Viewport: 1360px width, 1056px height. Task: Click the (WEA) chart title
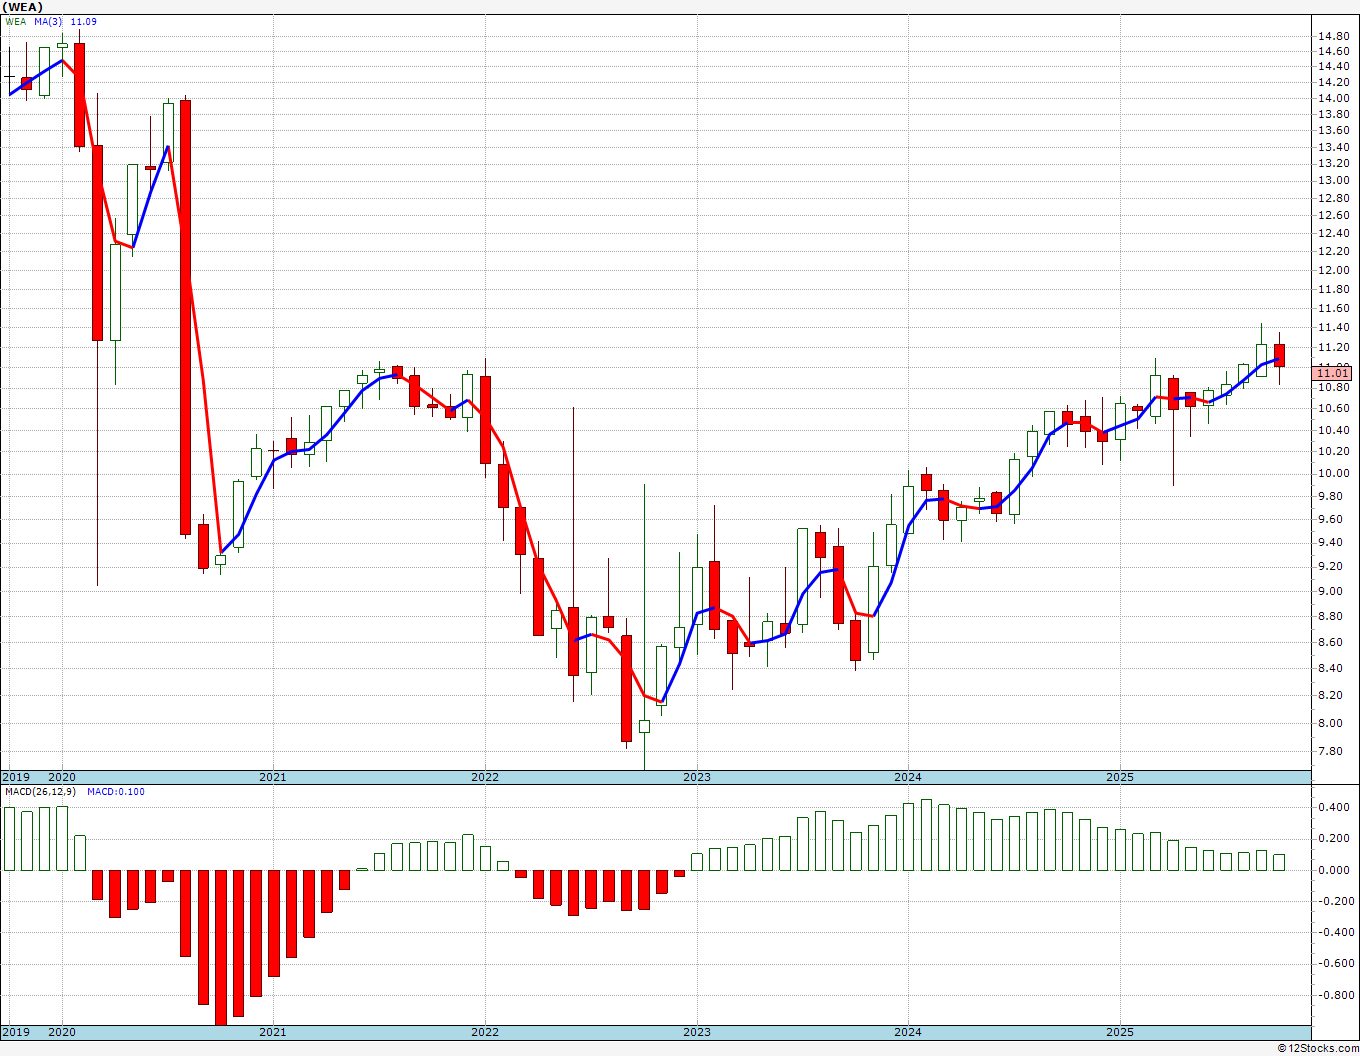(x=23, y=6)
